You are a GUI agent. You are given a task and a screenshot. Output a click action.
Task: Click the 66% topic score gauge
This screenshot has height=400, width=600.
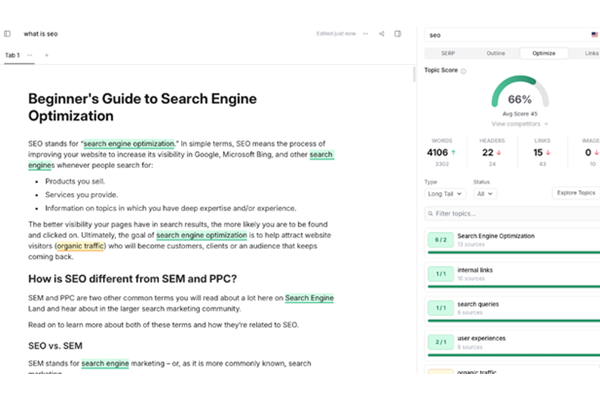point(519,97)
